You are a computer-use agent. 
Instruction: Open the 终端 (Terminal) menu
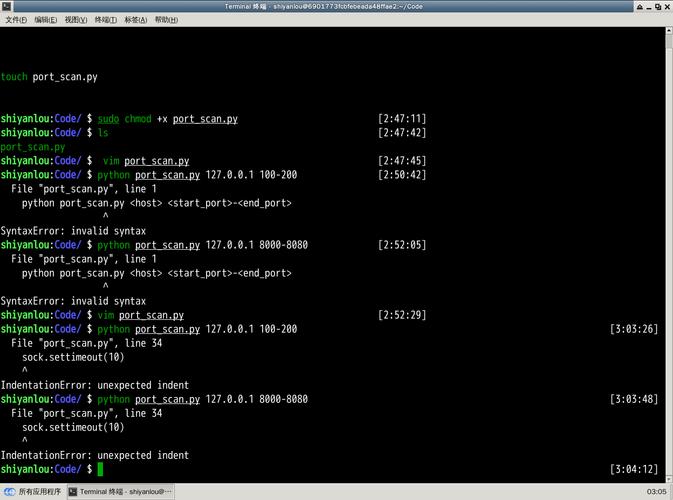105,20
